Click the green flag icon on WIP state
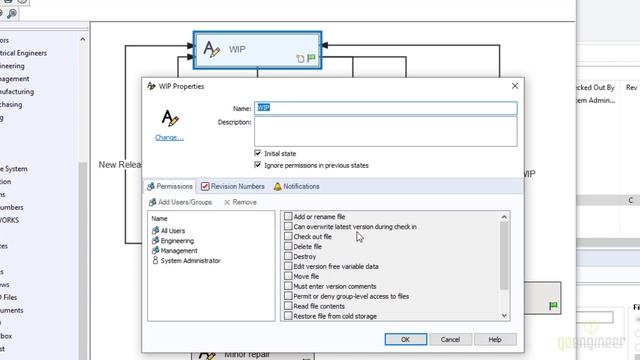640x360 pixels. click(x=311, y=58)
